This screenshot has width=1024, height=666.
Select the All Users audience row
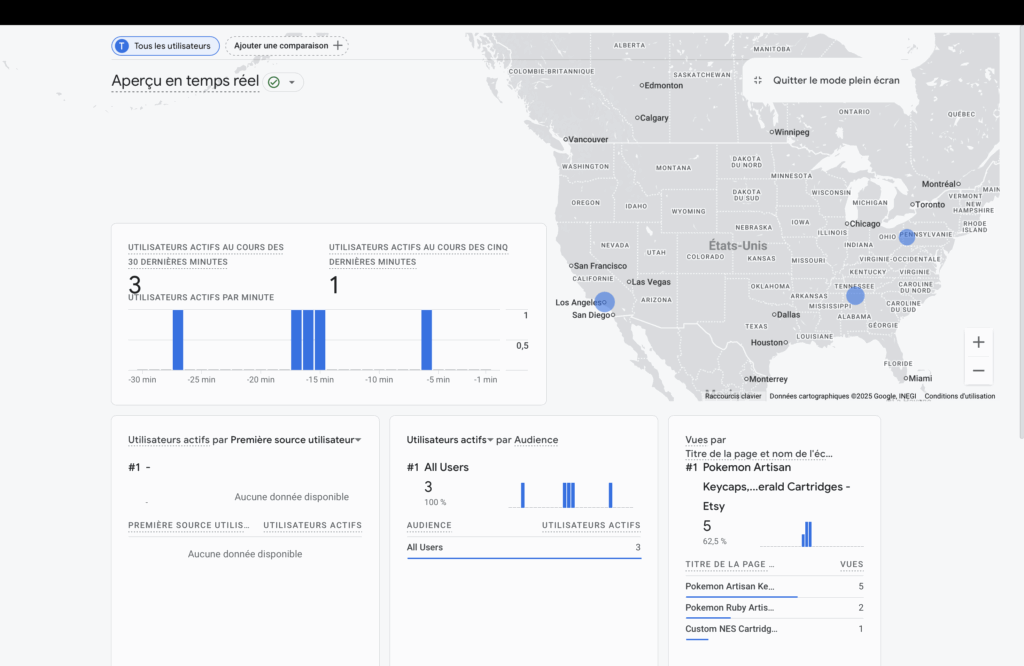click(523, 547)
